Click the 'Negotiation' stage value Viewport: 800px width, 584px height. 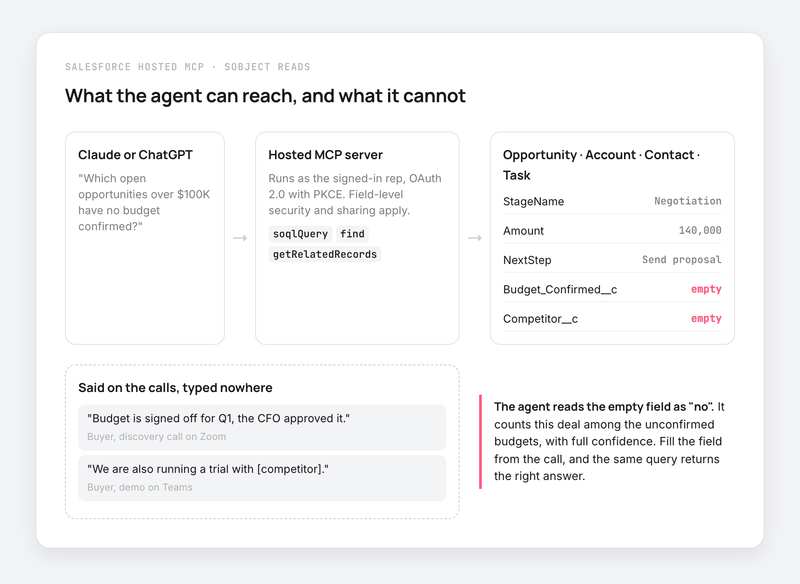click(688, 201)
